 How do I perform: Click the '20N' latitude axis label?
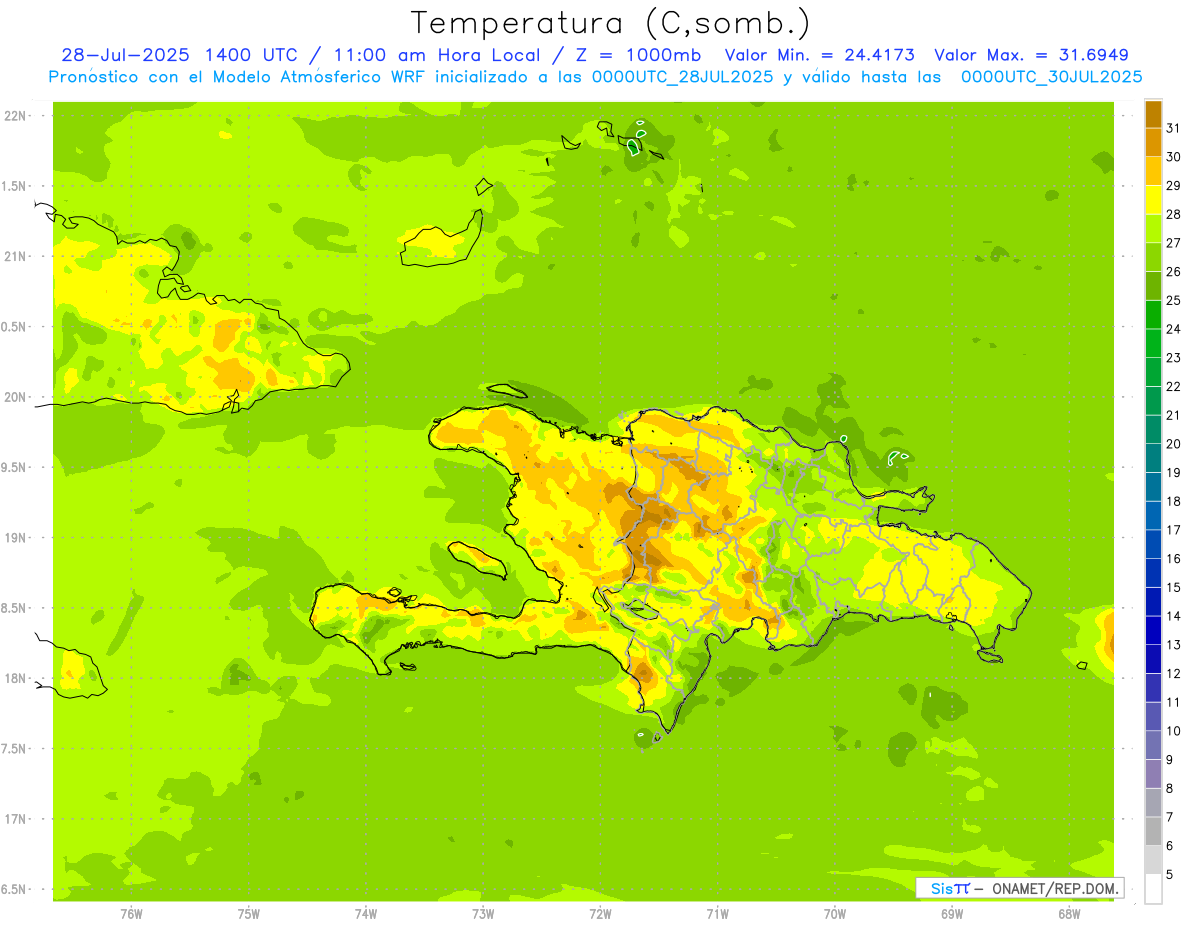[x=16, y=397]
